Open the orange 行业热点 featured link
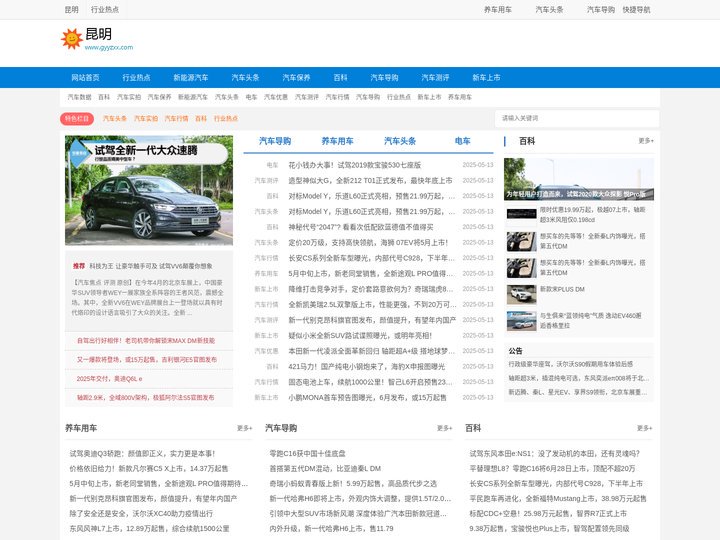Image resolution: width=720 pixels, height=540 pixels. point(225,118)
